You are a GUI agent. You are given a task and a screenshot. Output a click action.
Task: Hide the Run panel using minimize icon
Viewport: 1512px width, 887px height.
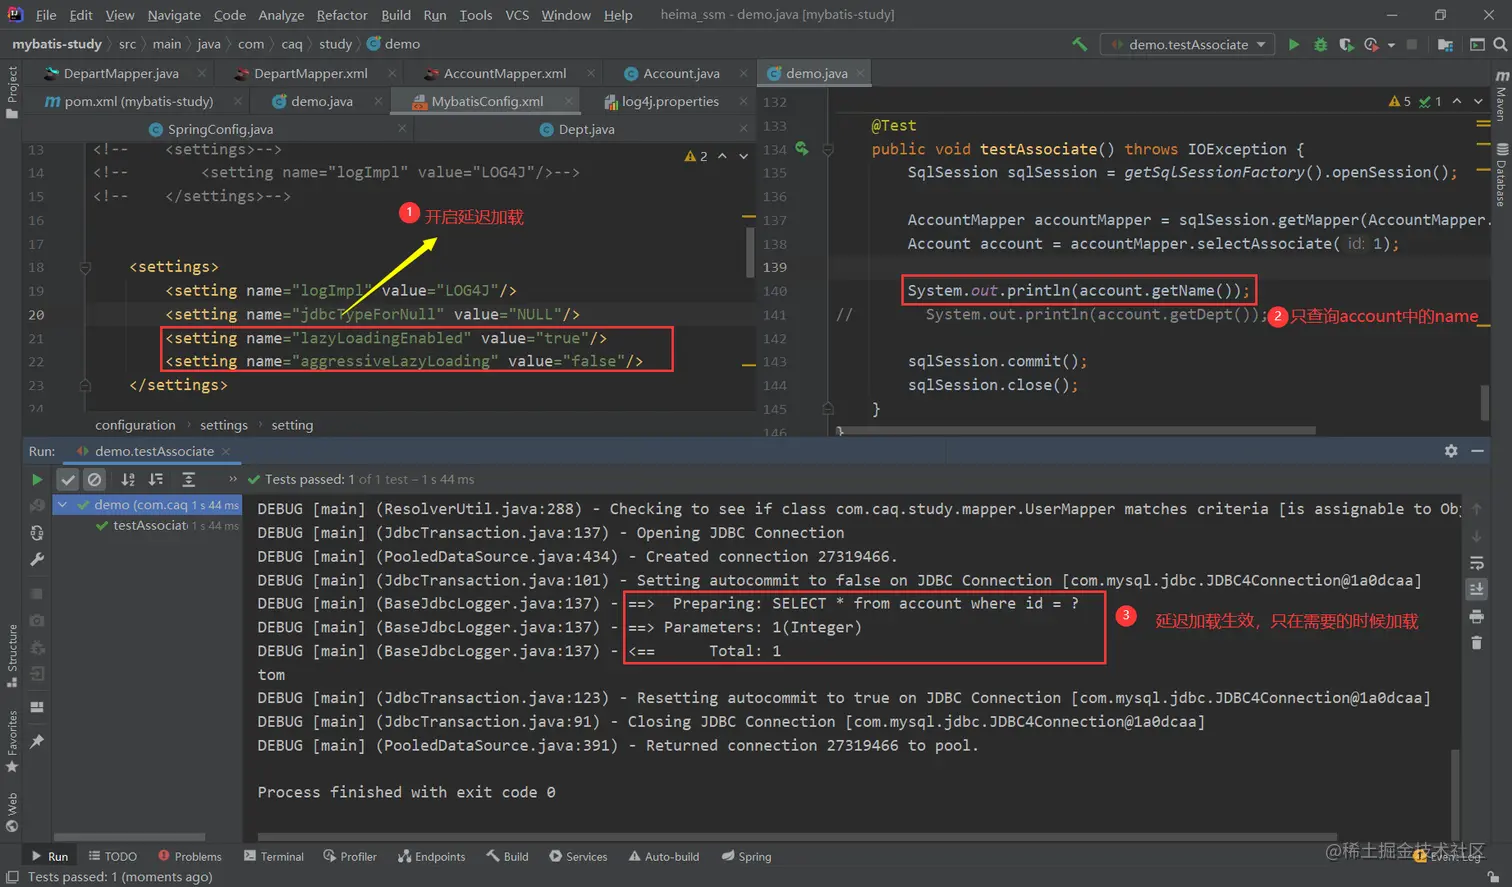pyautogui.click(x=1477, y=451)
